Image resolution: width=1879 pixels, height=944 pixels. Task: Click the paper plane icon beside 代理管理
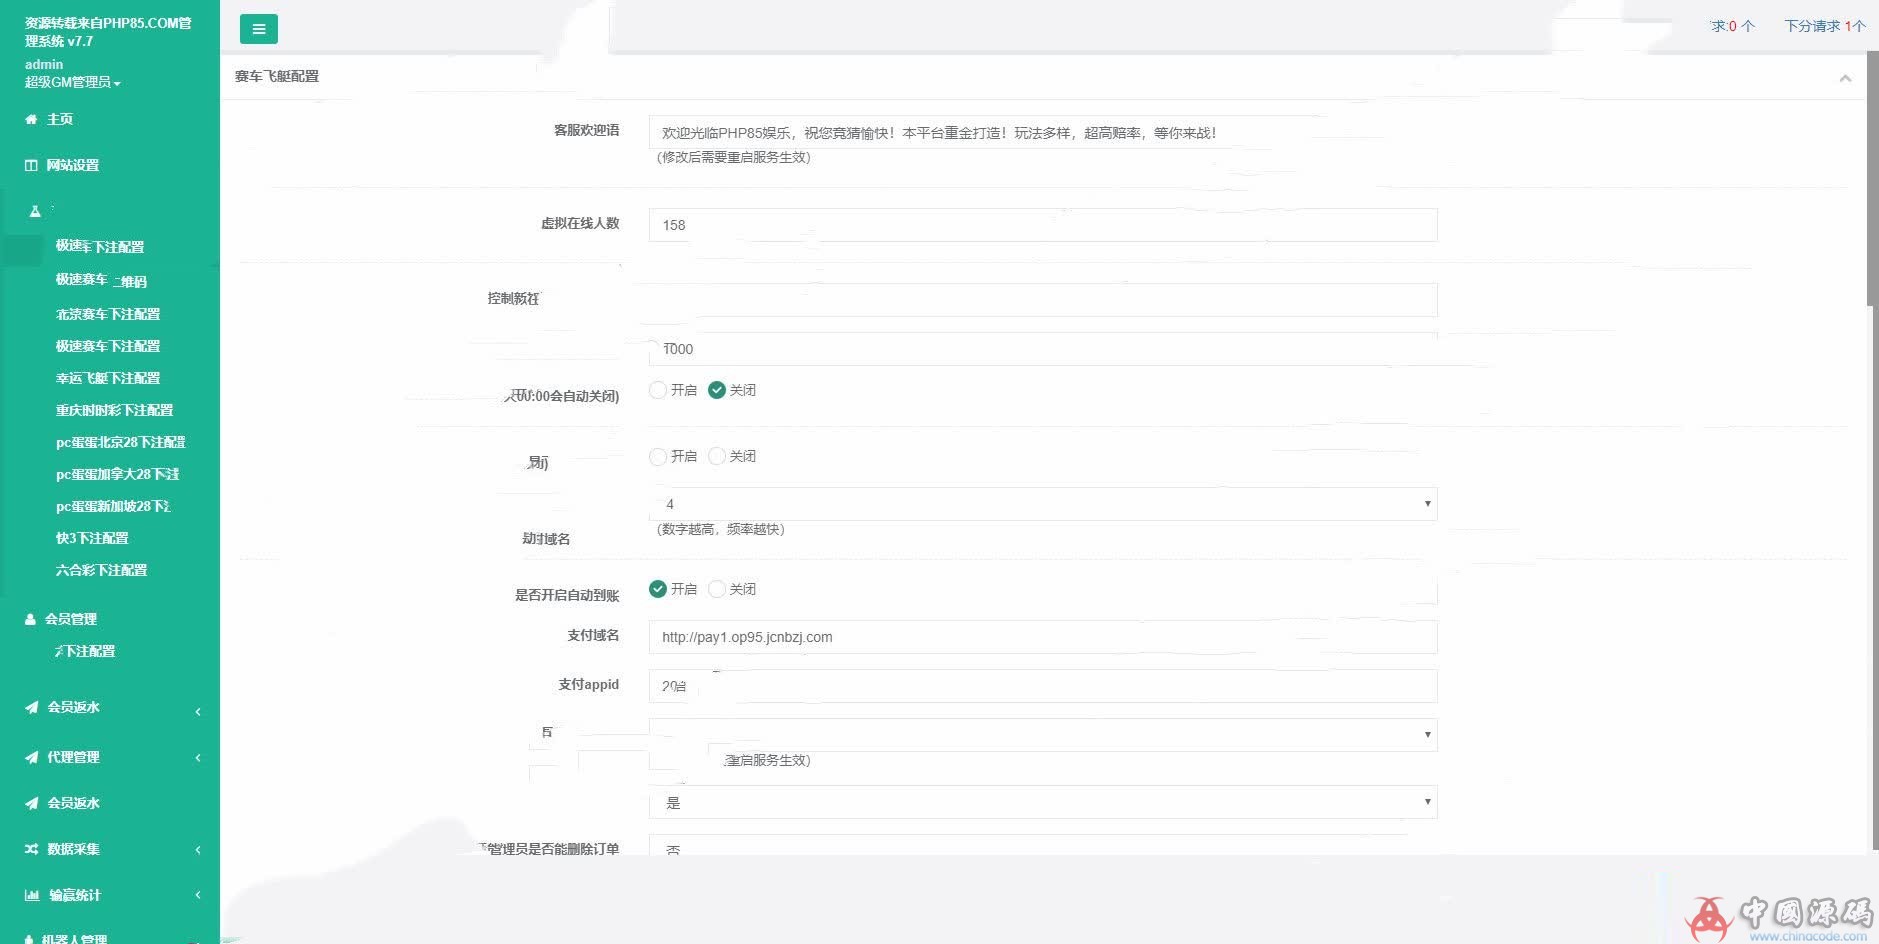point(31,757)
